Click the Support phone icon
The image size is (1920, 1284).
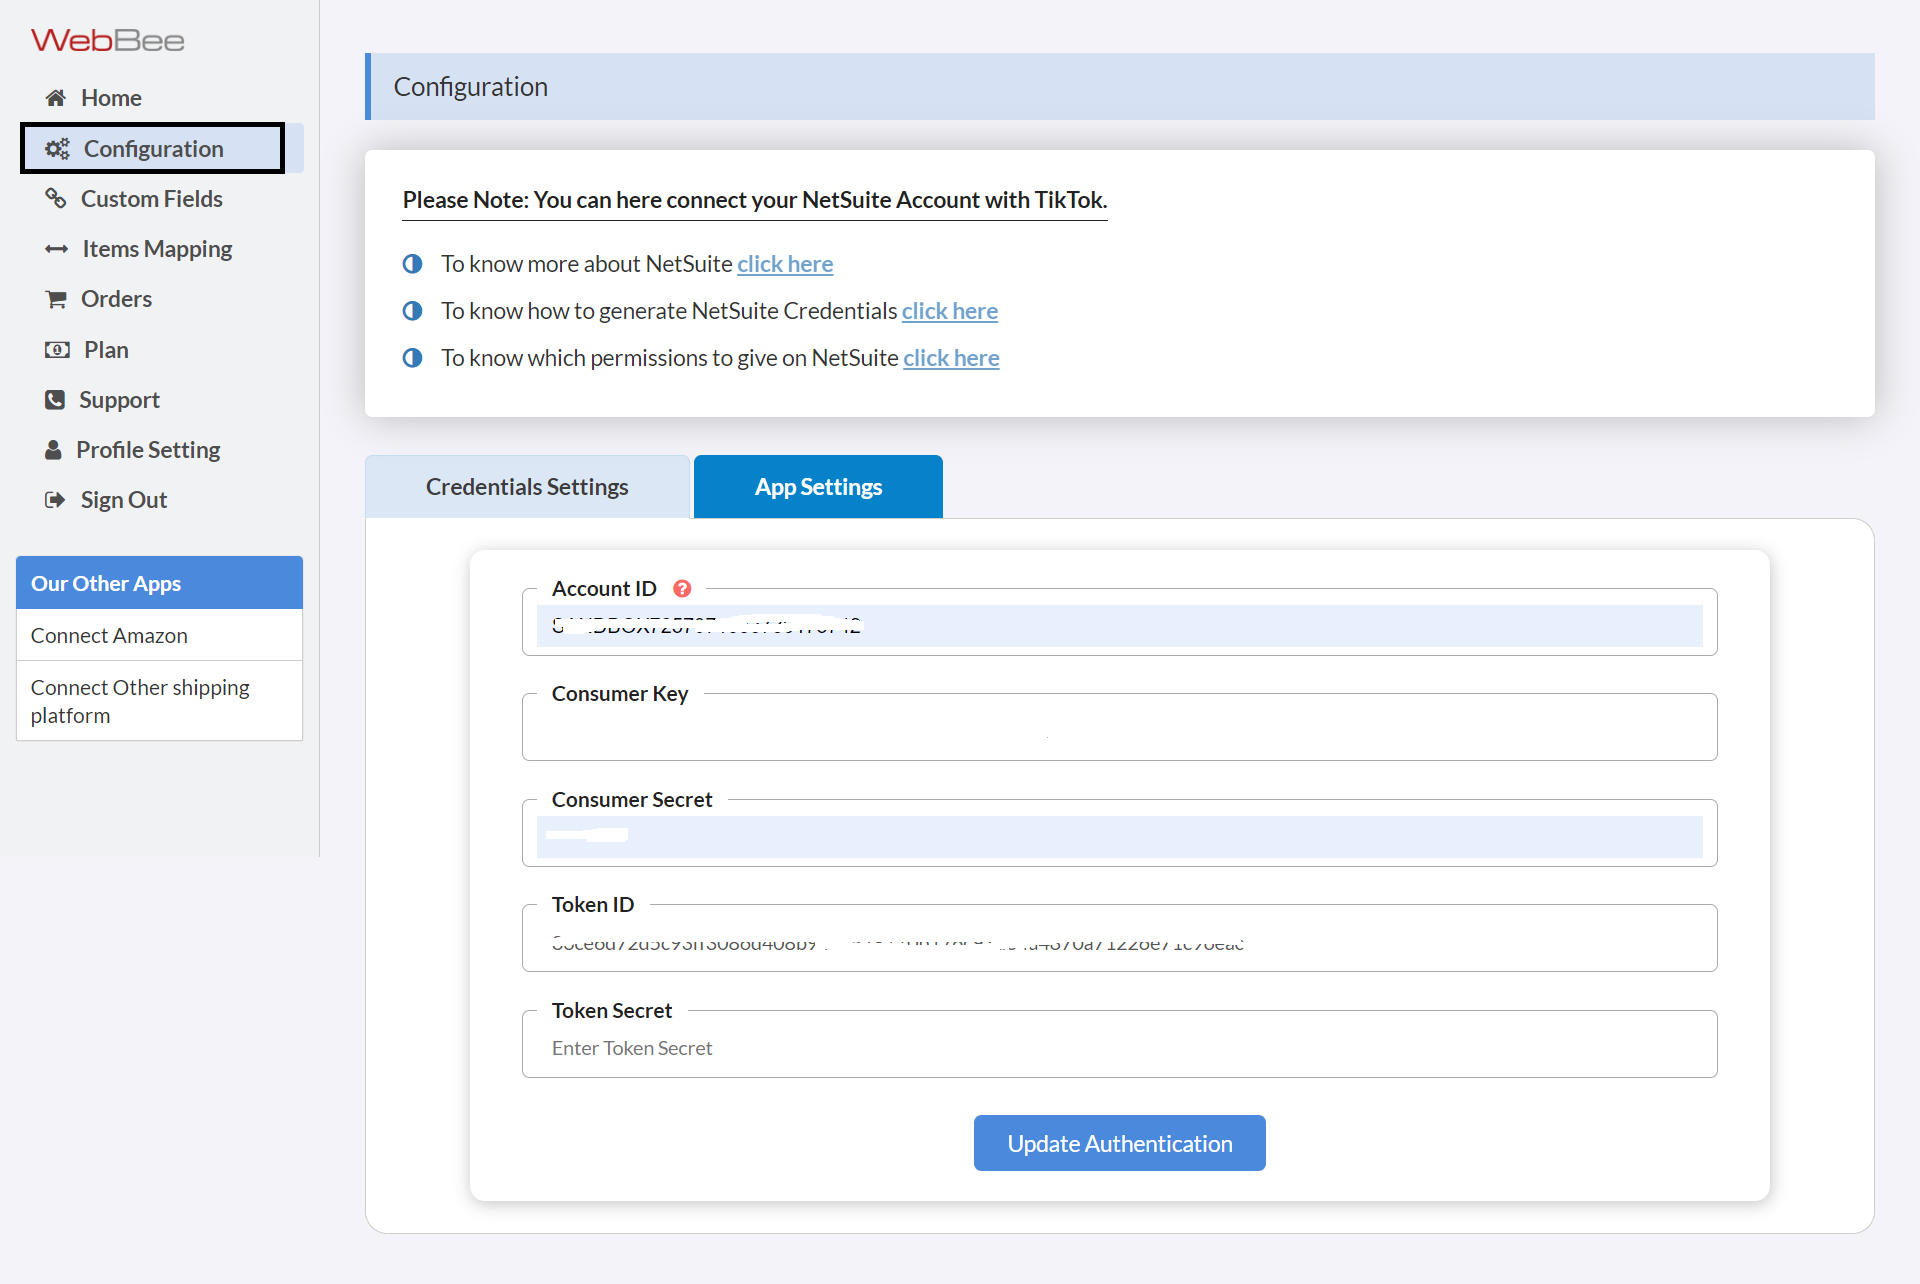pyautogui.click(x=55, y=400)
